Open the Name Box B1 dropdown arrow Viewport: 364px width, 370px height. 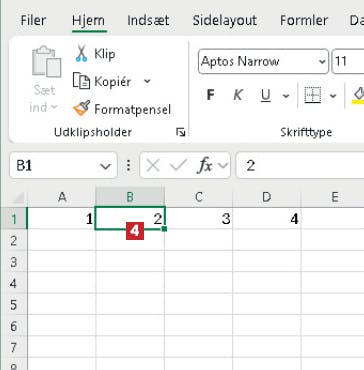[105, 166]
